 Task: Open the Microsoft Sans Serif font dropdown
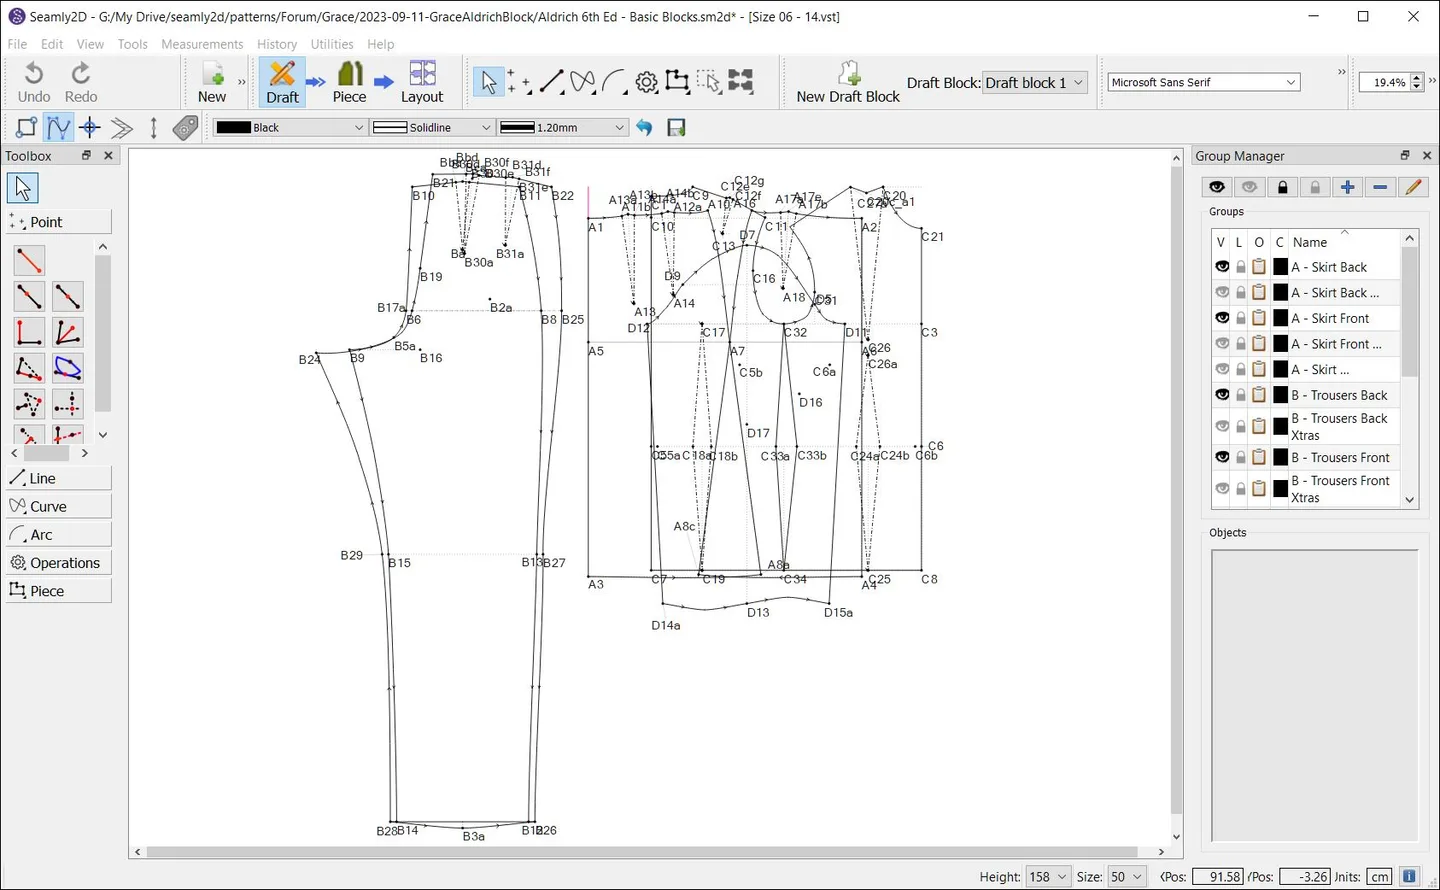1204,82
